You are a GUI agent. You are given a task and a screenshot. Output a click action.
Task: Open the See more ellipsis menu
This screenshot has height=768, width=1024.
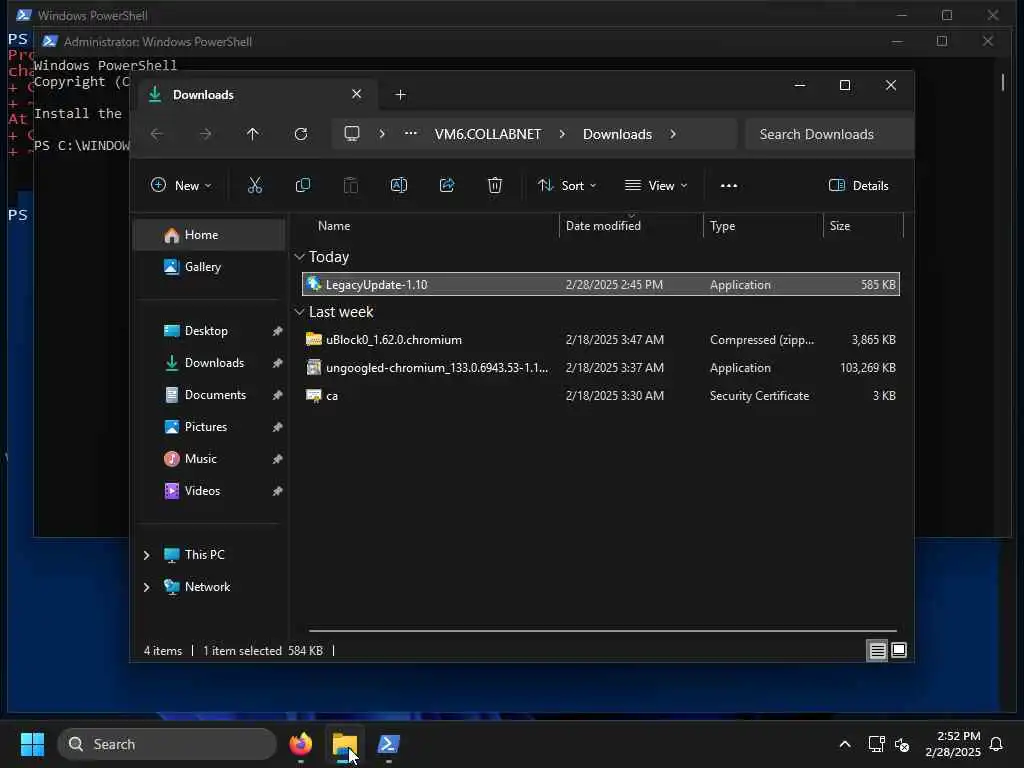(729, 185)
